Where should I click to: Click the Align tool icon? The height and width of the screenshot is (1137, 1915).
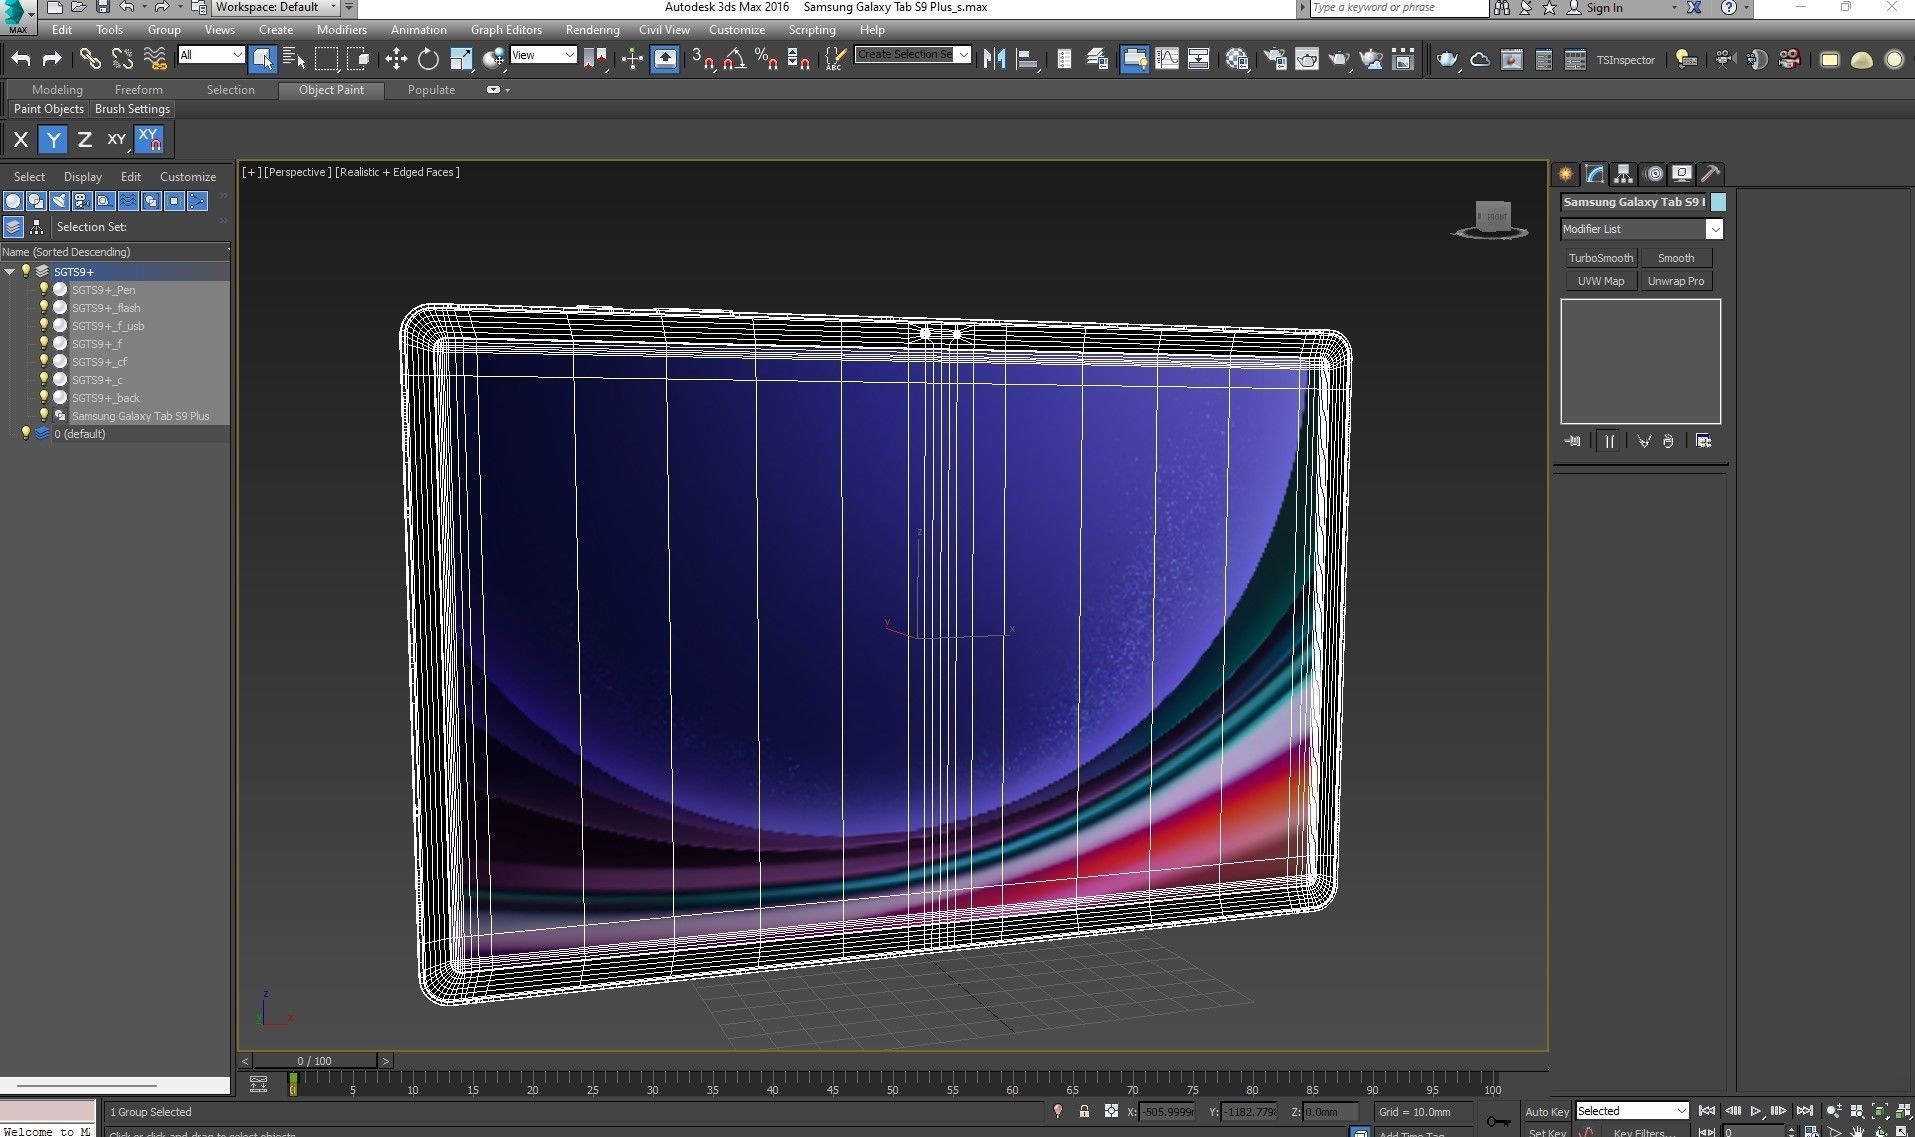[x=1027, y=59]
